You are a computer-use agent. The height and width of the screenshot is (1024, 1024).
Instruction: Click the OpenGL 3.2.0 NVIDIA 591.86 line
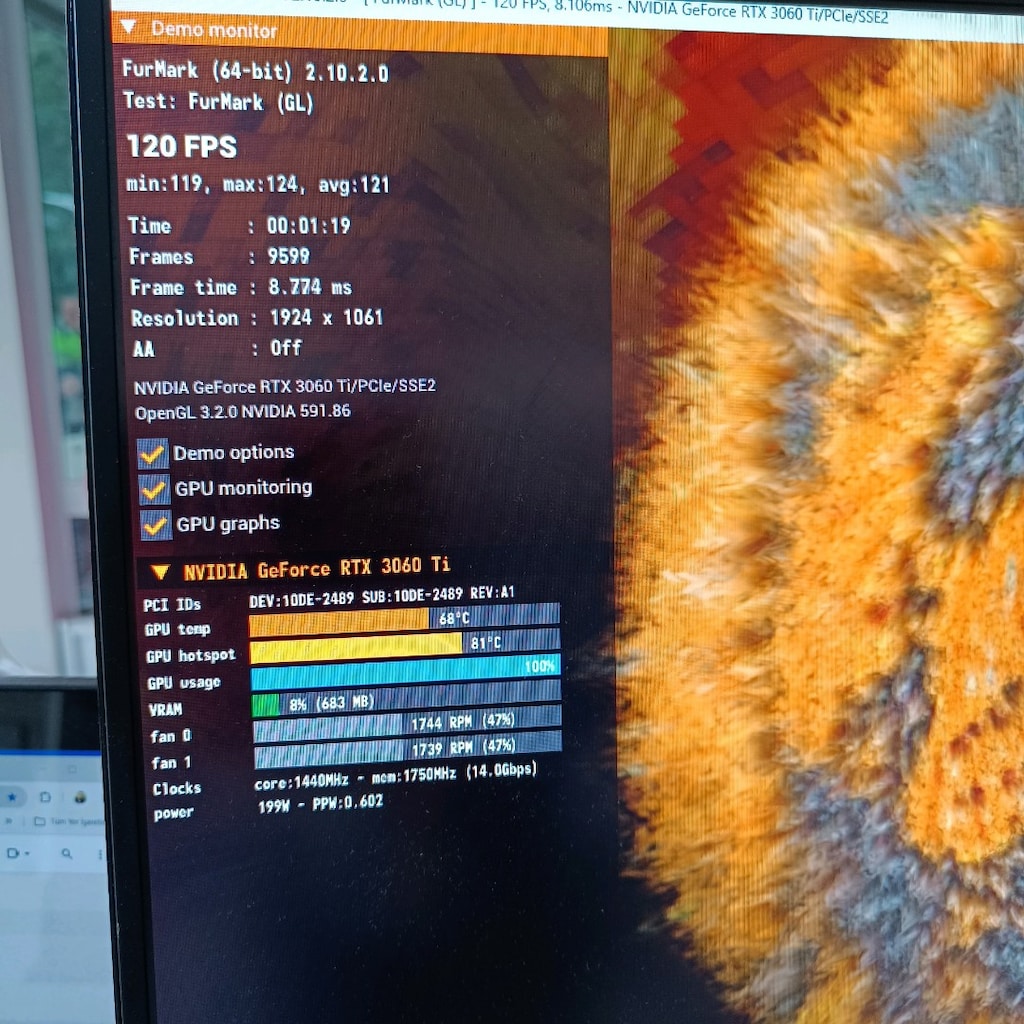coord(243,412)
